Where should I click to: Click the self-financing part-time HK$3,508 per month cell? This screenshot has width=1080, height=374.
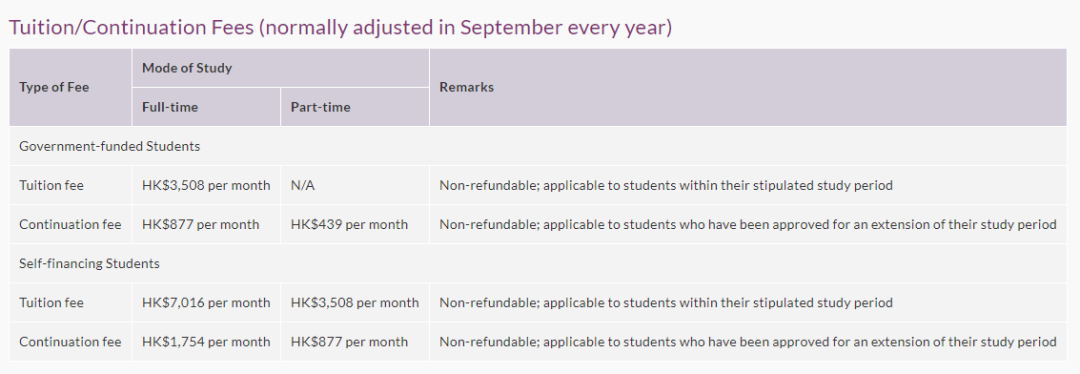click(355, 302)
